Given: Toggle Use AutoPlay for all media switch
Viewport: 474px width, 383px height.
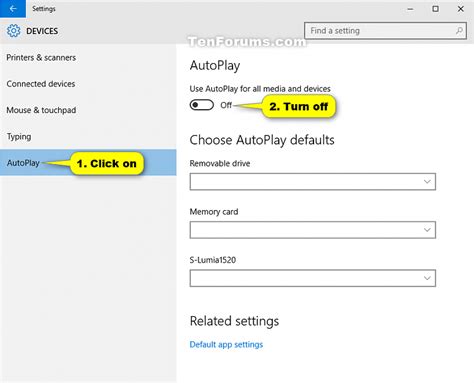Looking at the screenshot, I should pyautogui.click(x=202, y=105).
